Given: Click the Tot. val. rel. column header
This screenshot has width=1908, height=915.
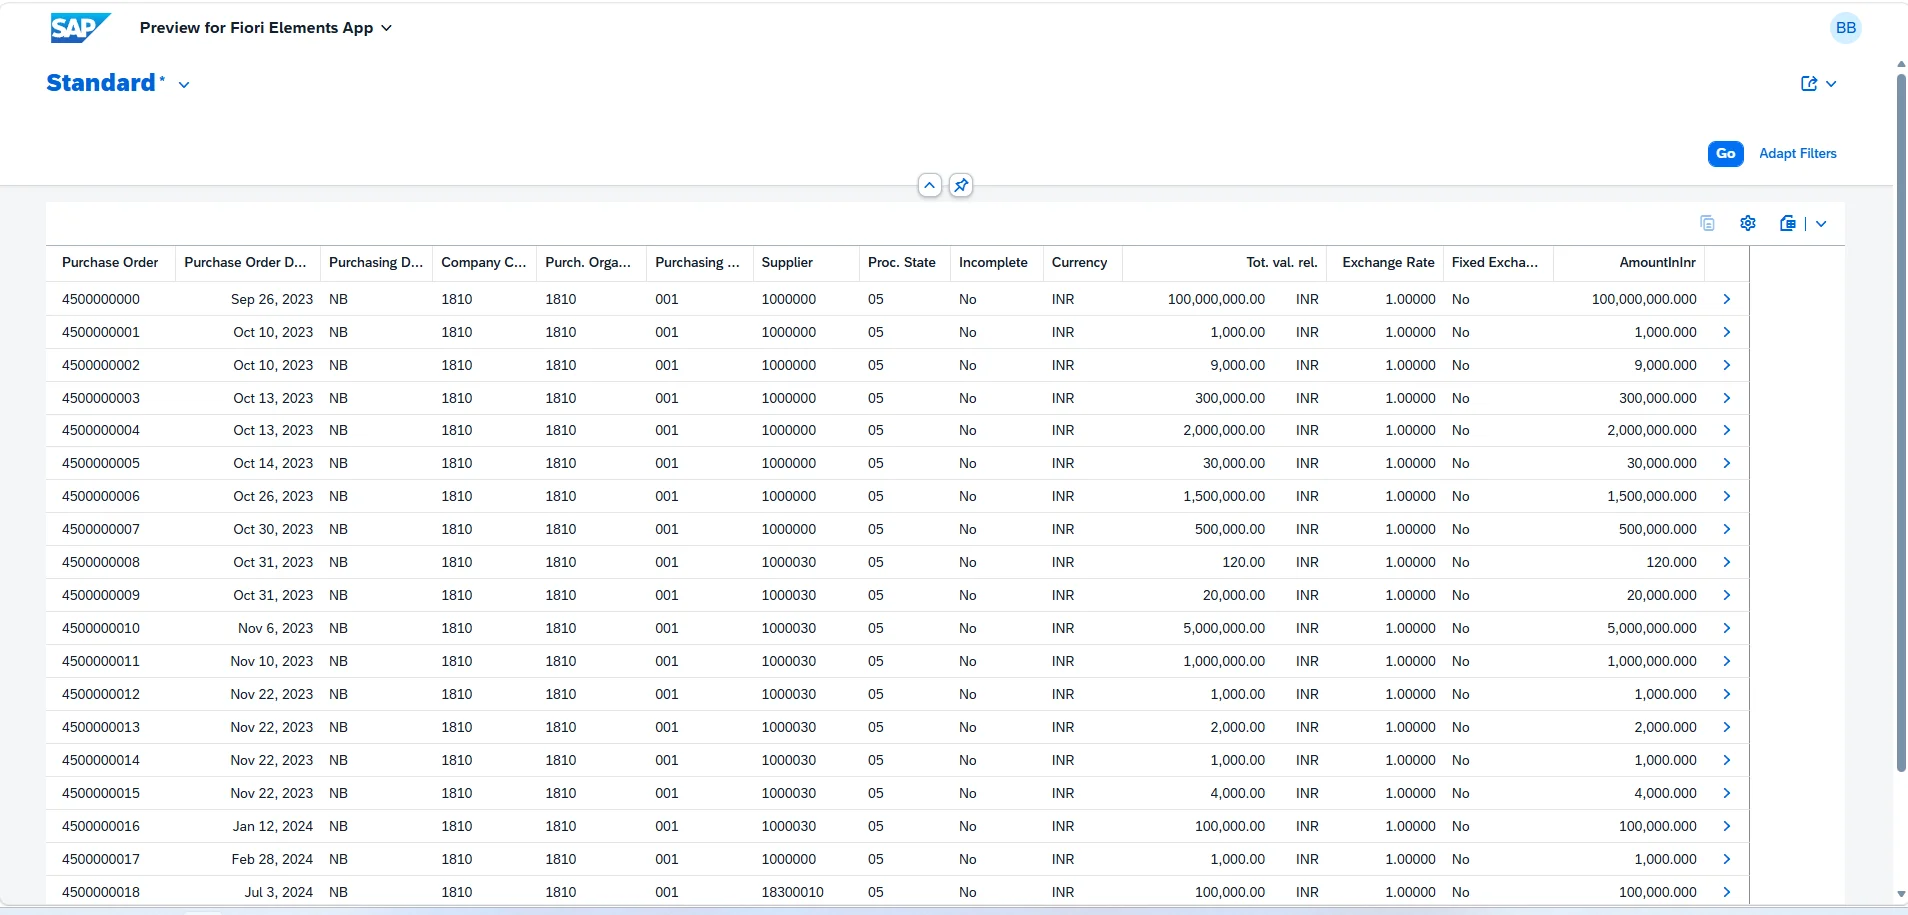Looking at the screenshot, I should click(1225, 262).
